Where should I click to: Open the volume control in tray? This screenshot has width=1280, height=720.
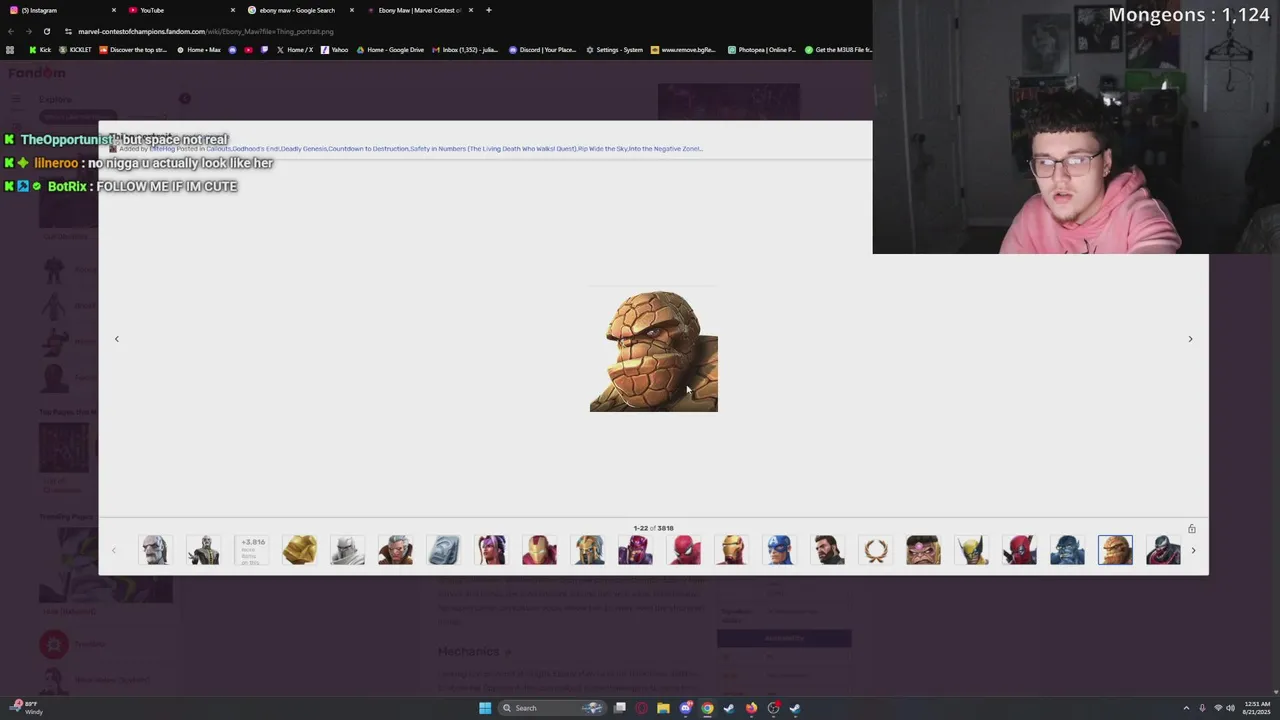[1230, 708]
